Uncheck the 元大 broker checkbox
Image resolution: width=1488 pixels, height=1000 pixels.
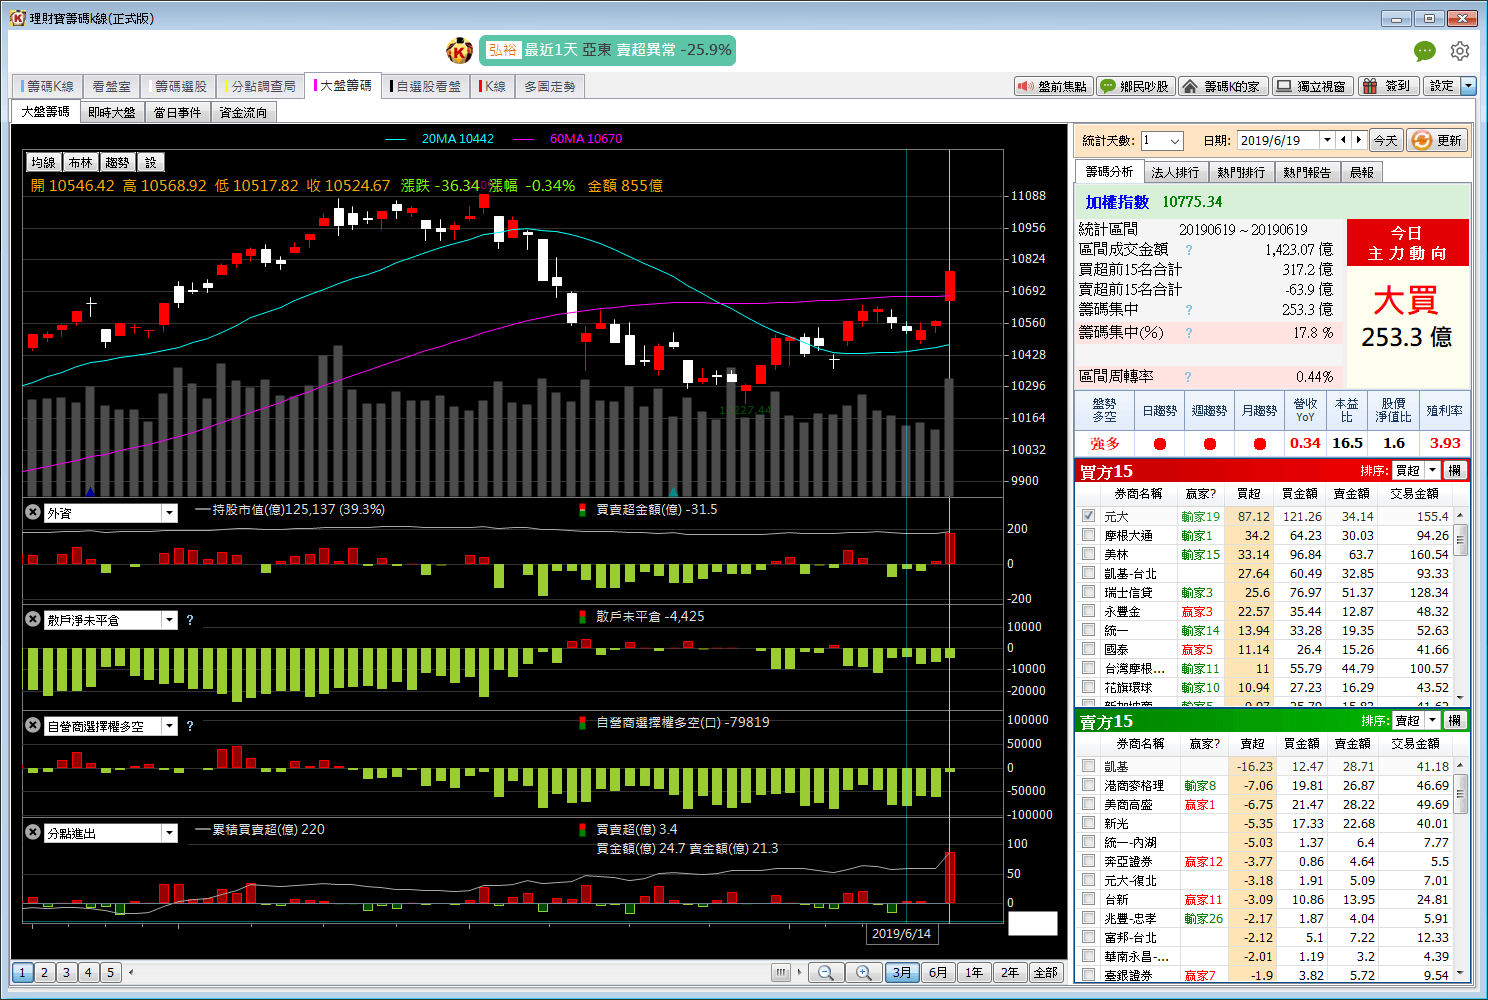point(1088,516)
